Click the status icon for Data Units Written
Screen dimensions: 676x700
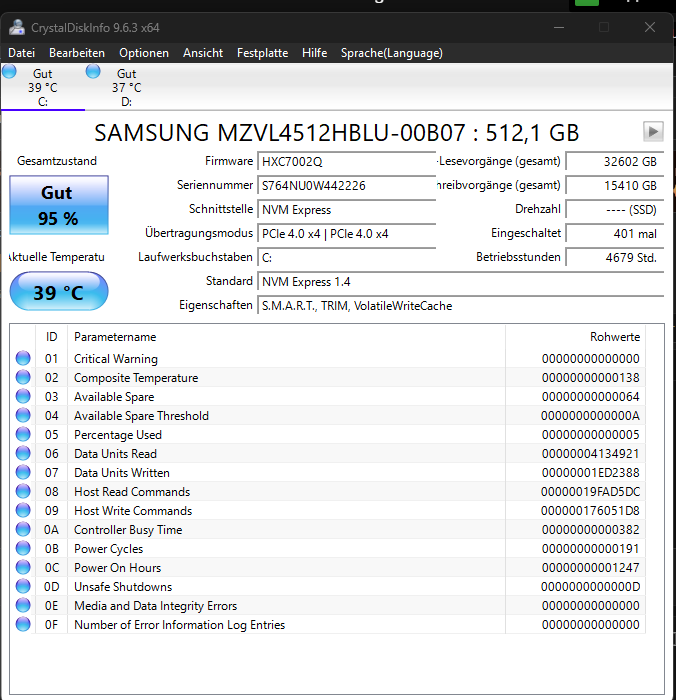pos(23,472)
